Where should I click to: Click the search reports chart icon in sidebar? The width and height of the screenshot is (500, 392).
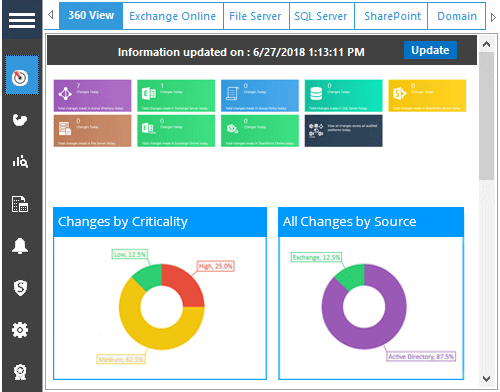[20, 162]
